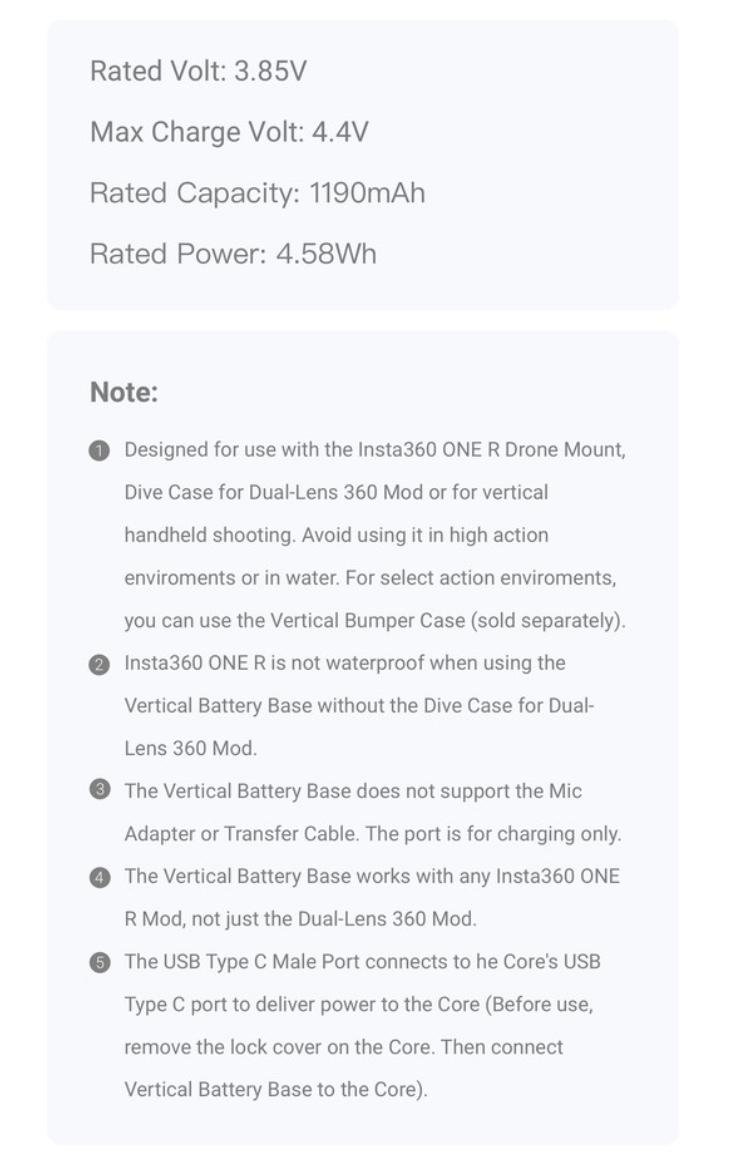The height and width of the screenshot is (1175, 729).
Task: Click the number 2 bullet icon
Action: pyautogui.click(x=99, y=665)
